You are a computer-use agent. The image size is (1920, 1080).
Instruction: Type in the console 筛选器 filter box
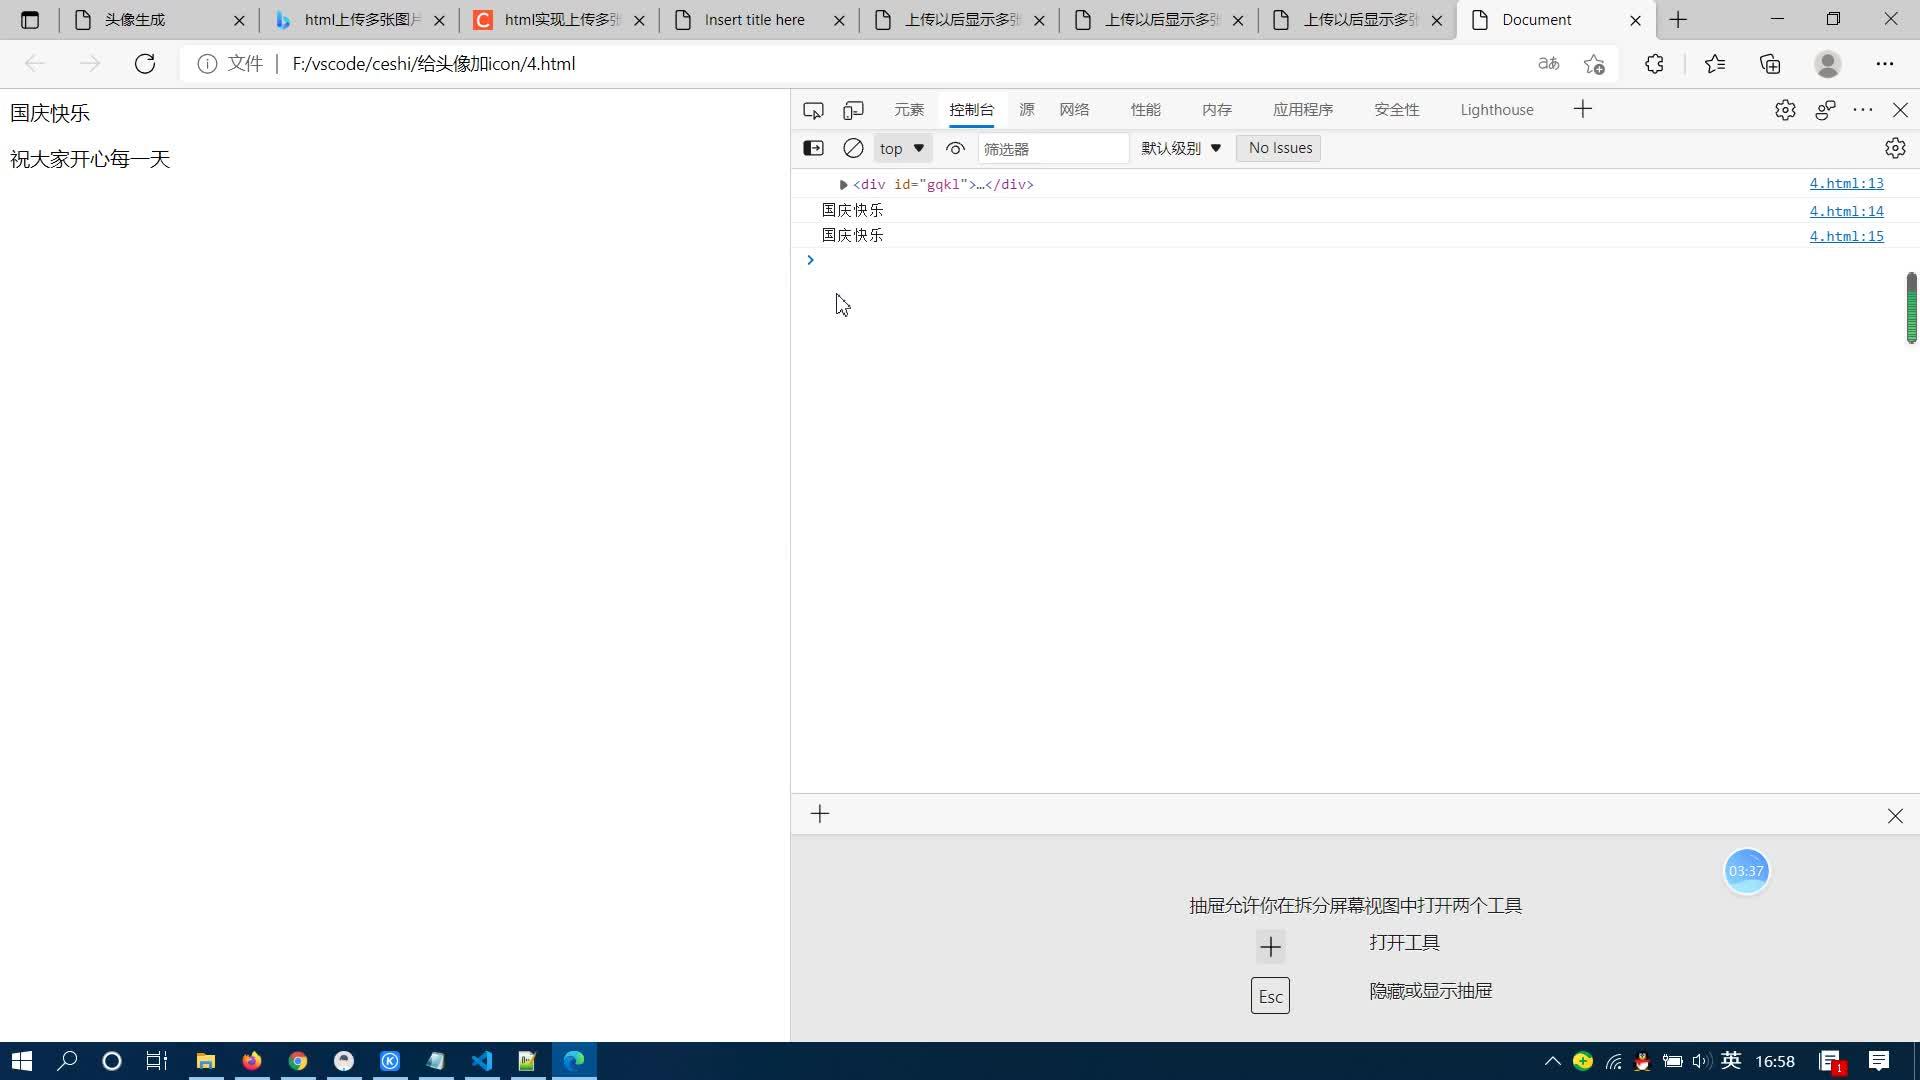(x=1053, y=148)
